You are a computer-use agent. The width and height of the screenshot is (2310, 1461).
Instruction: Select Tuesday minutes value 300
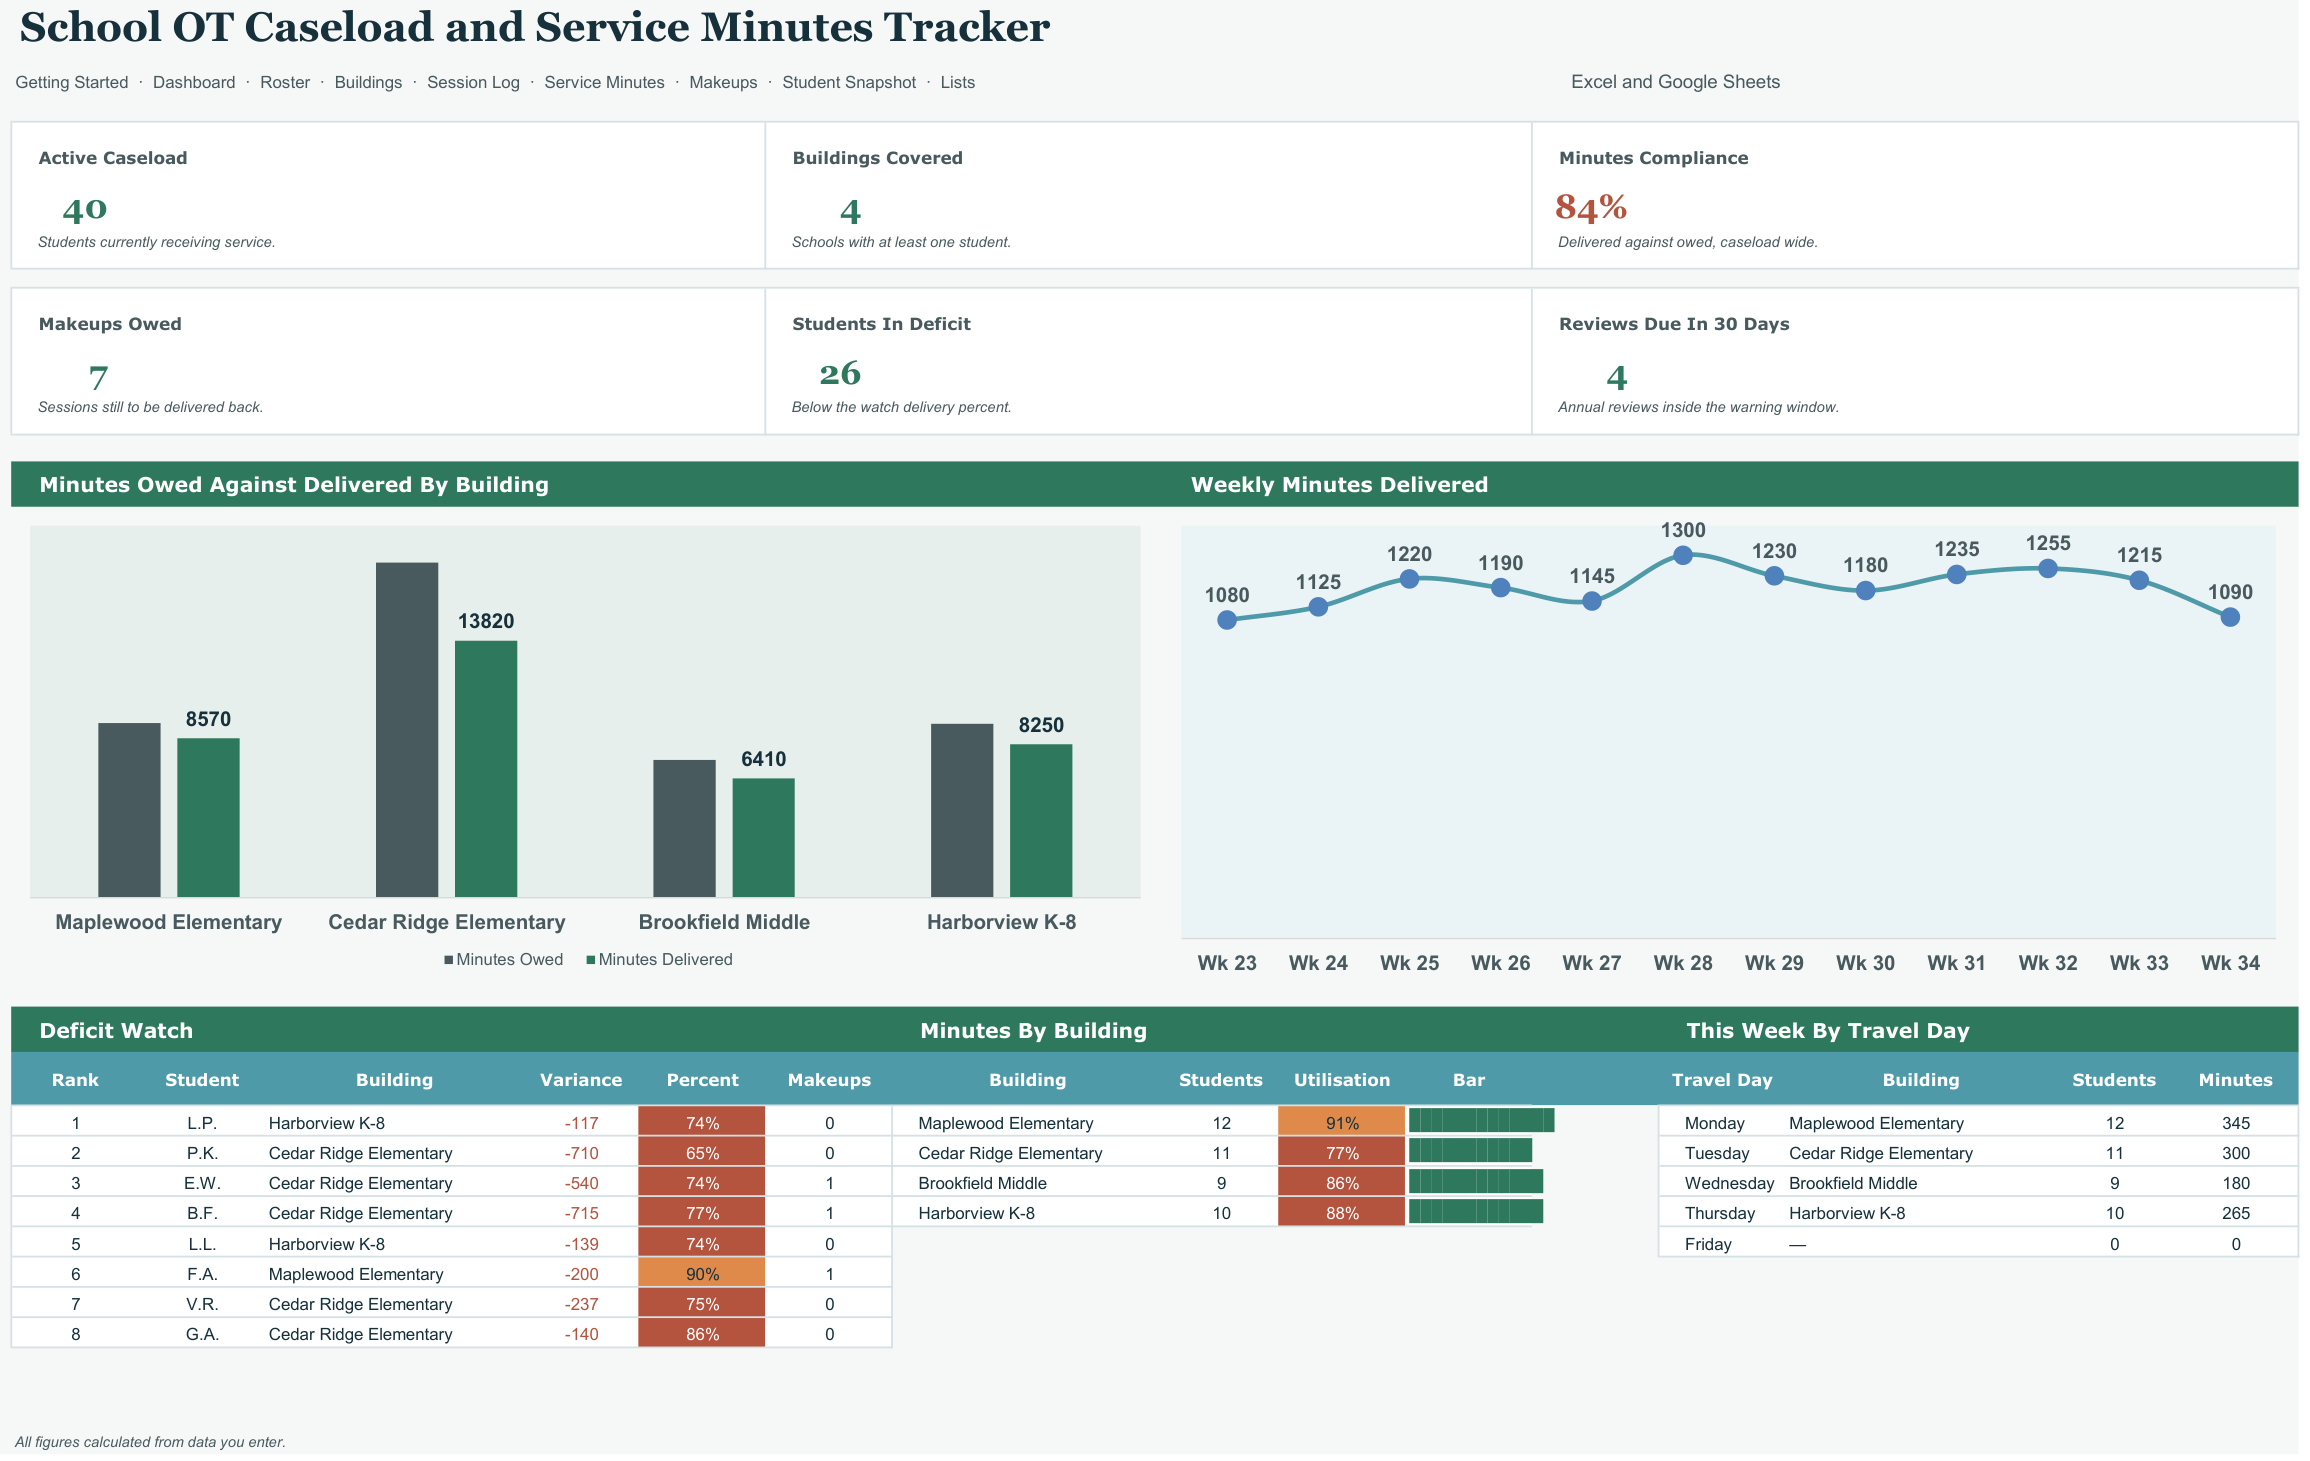tap(2236, 1153)
